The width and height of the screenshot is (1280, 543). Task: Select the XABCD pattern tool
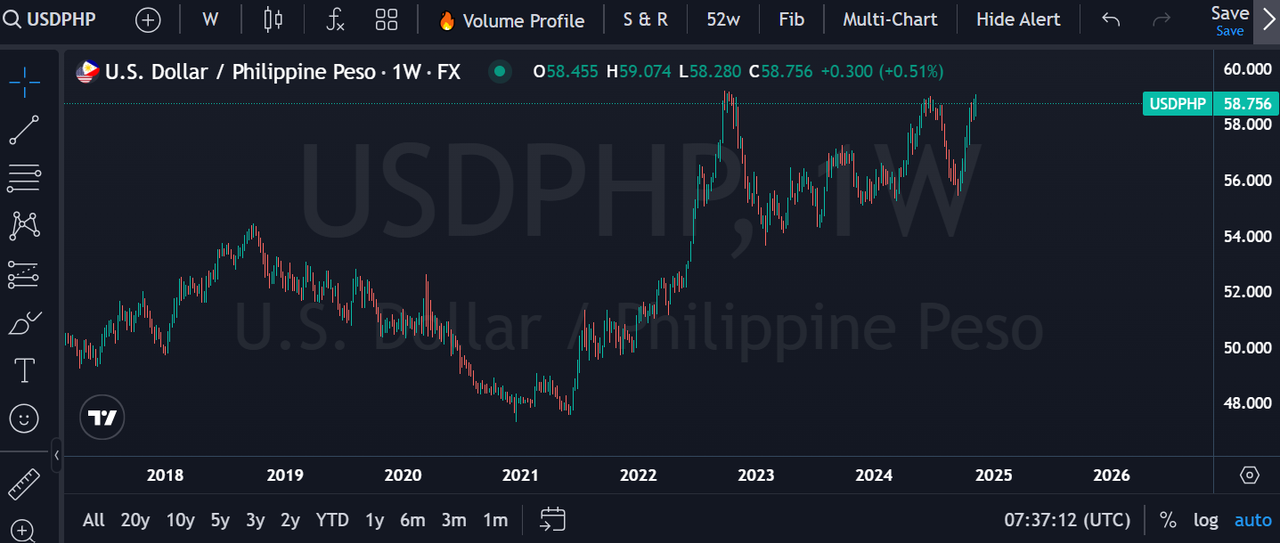click(x=24, y=226)
